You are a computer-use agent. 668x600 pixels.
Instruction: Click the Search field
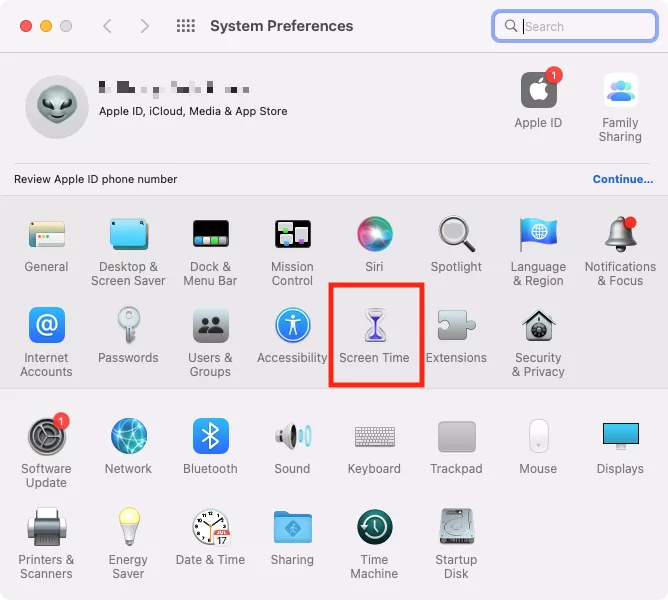pyautogui.click(x=574, y=26)
